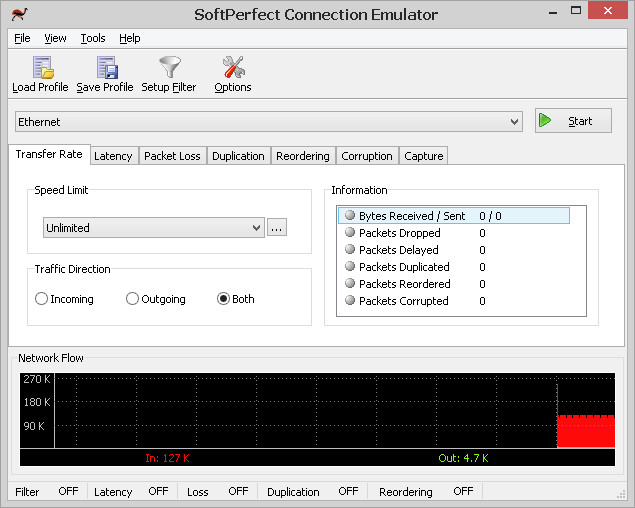Select the Bytes Received / Sent row
Viewport: 635px width, 508px height.
click(454, 216)
